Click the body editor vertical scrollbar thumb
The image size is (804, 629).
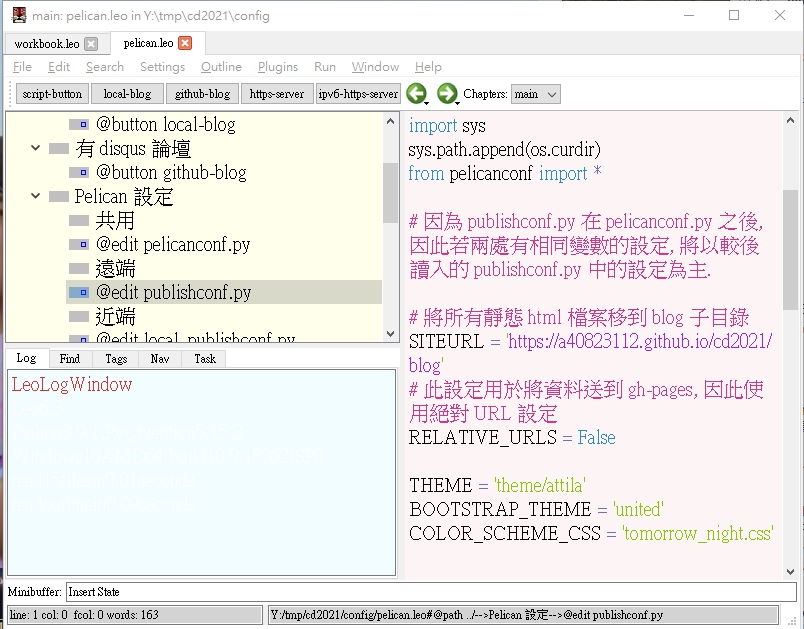[x=790, y=250]
